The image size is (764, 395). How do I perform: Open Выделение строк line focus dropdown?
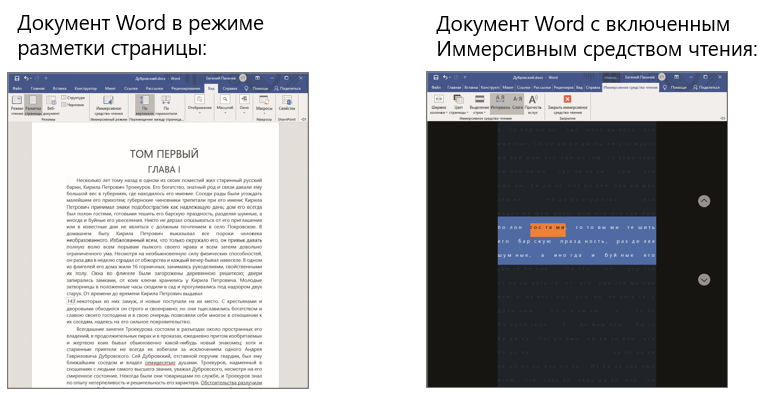[x=479, y=104]
